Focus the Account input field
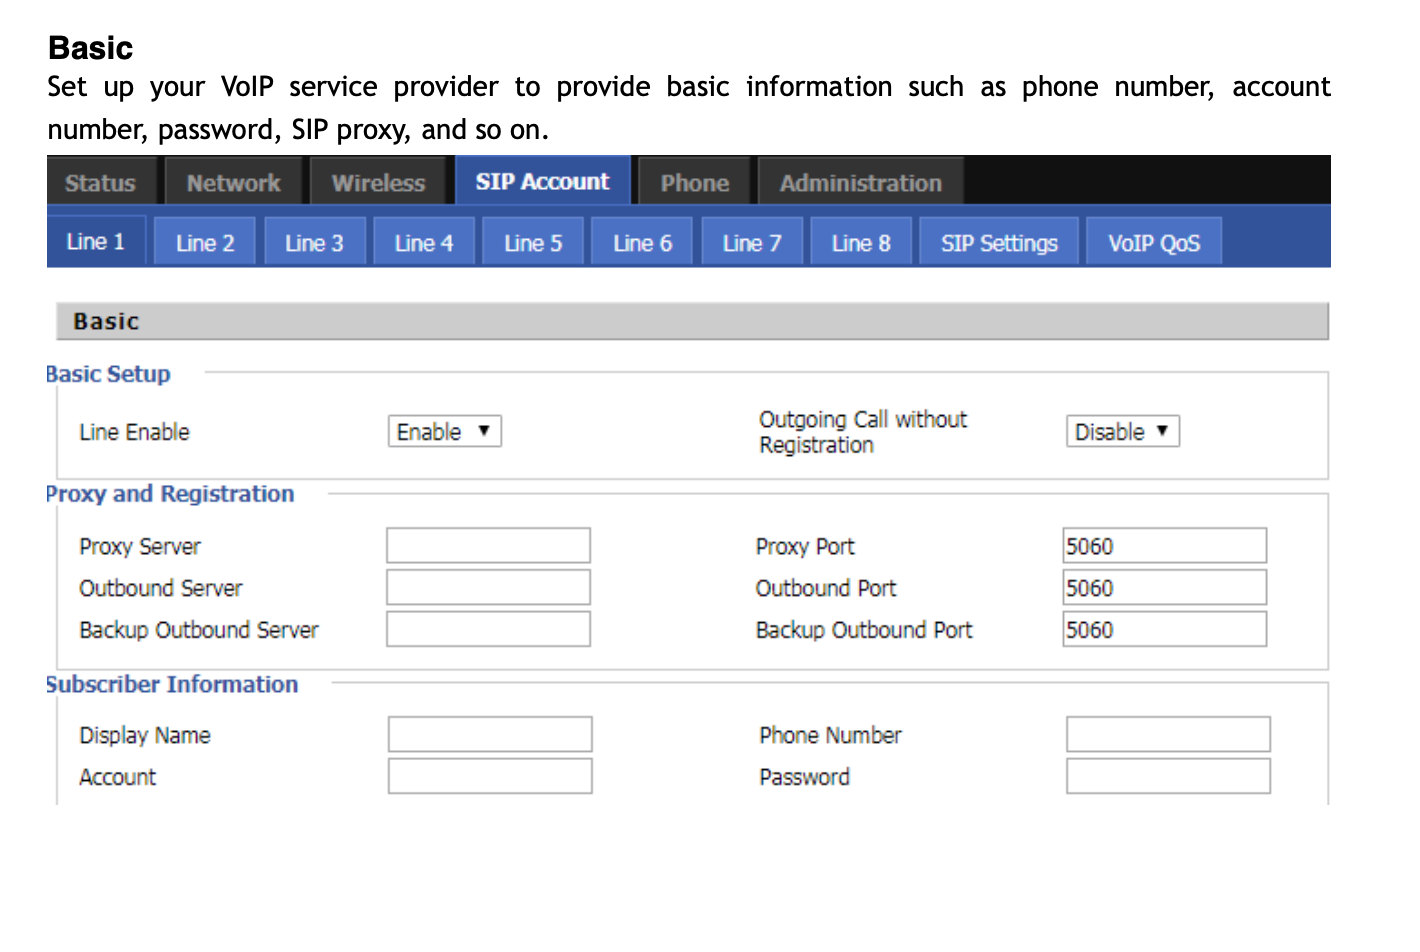 pos(490,776)
